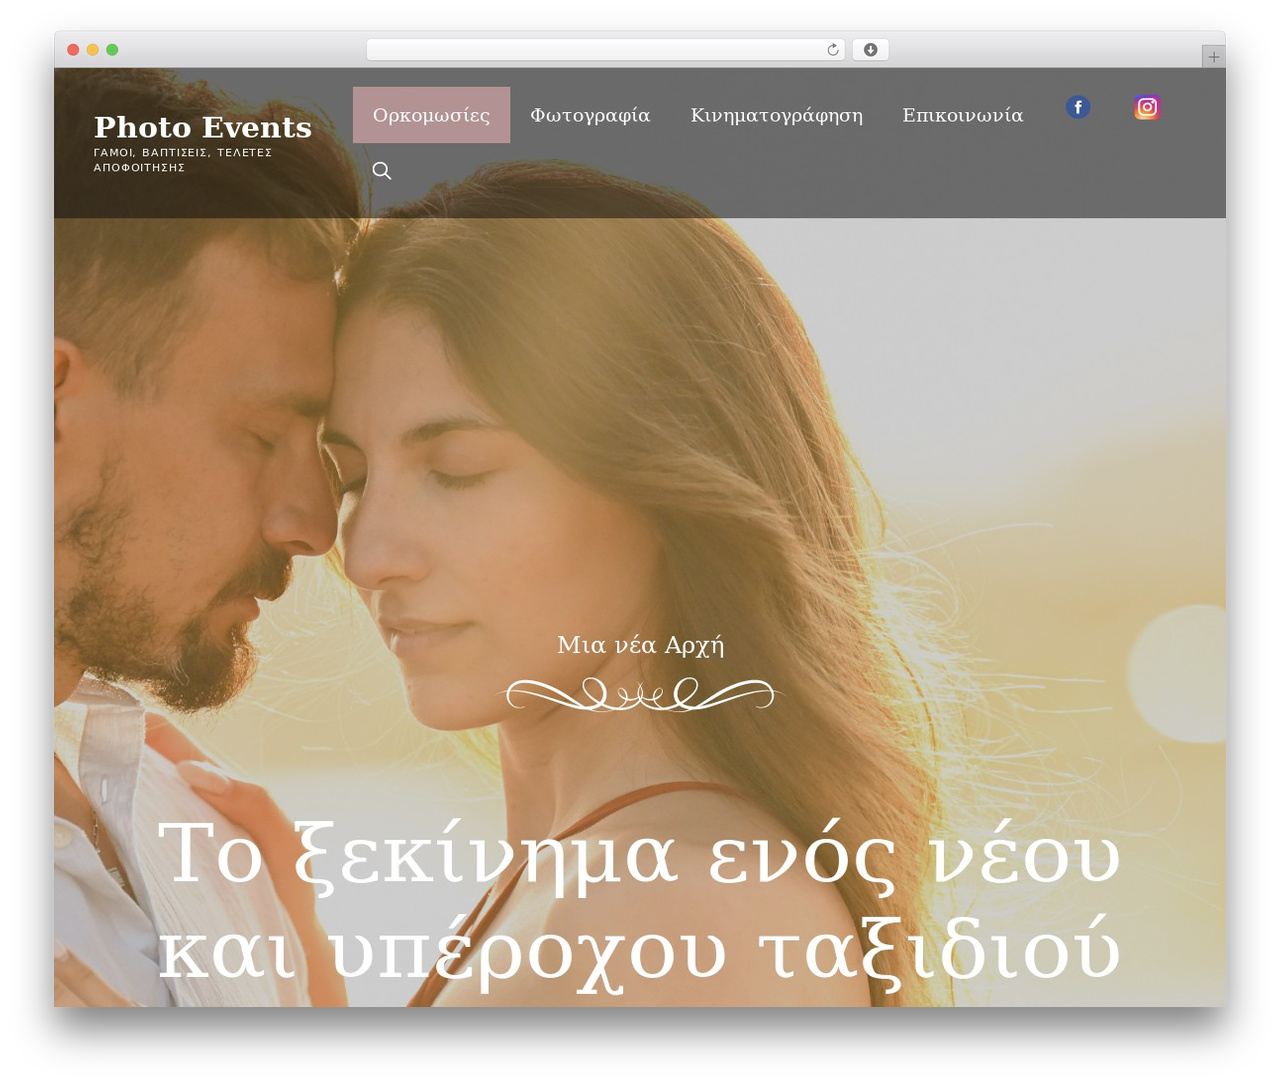Maximize the window with green button
The width and height of the screenshot is (1280, 1084).
pos(112,50)
